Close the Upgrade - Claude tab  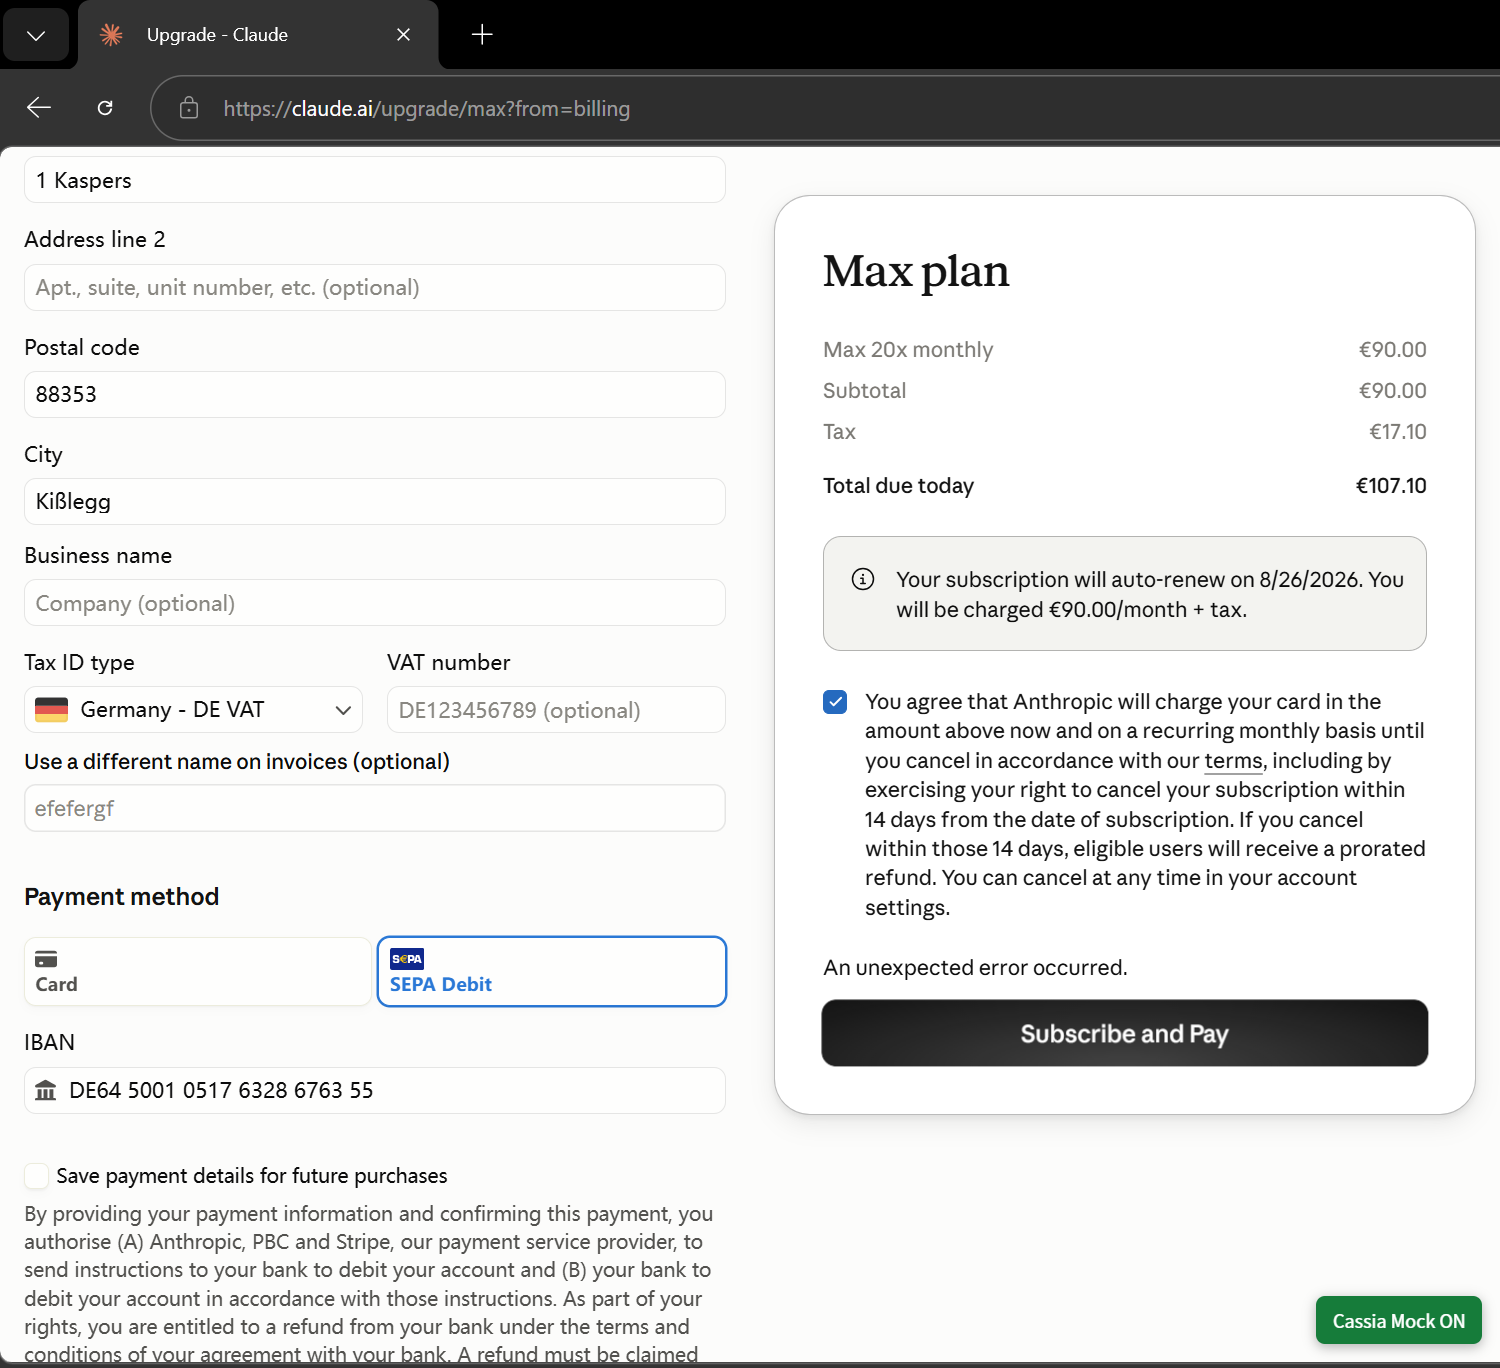click(404, 35)
